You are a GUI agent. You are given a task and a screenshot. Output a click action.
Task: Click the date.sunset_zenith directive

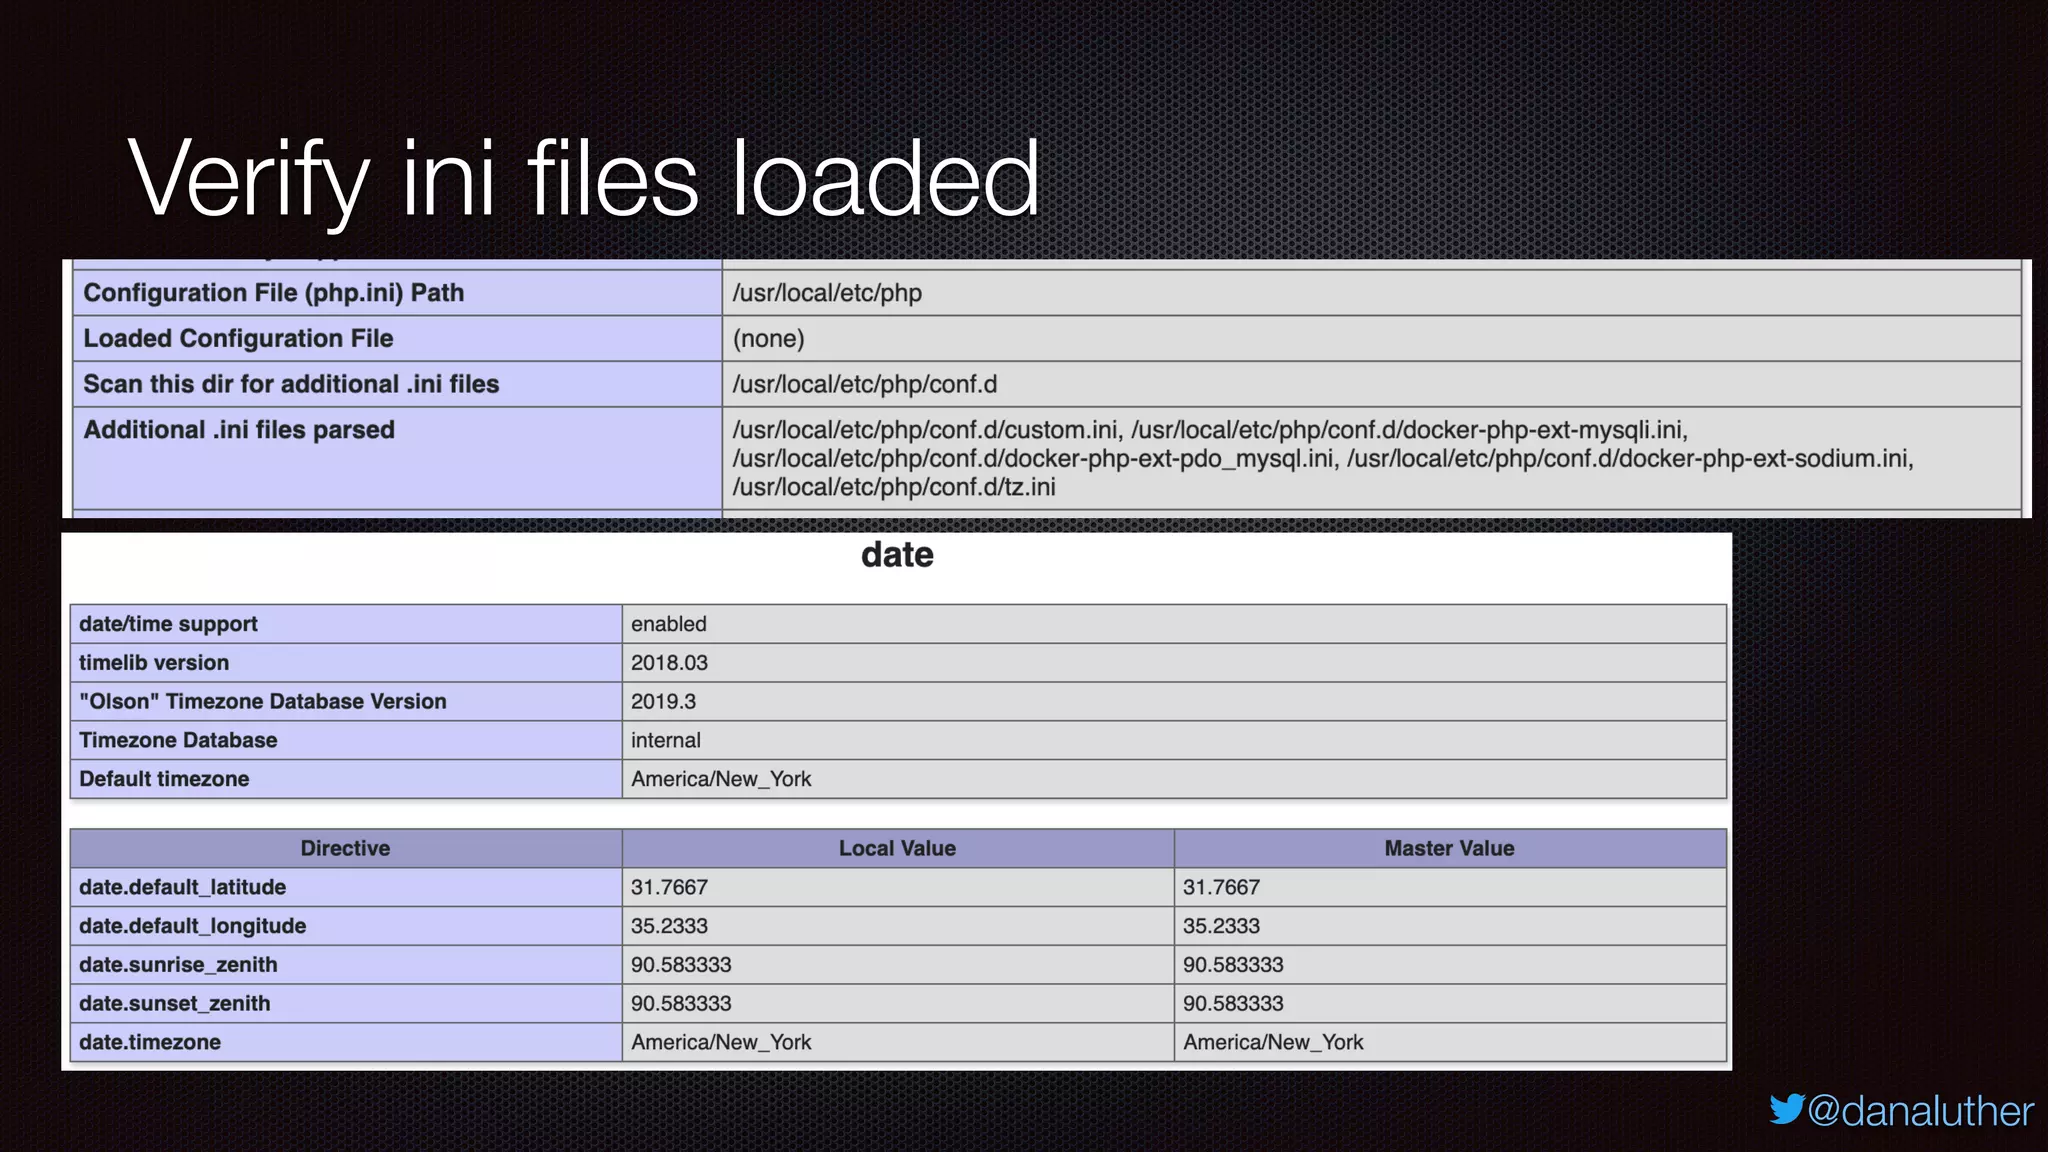174,1004
